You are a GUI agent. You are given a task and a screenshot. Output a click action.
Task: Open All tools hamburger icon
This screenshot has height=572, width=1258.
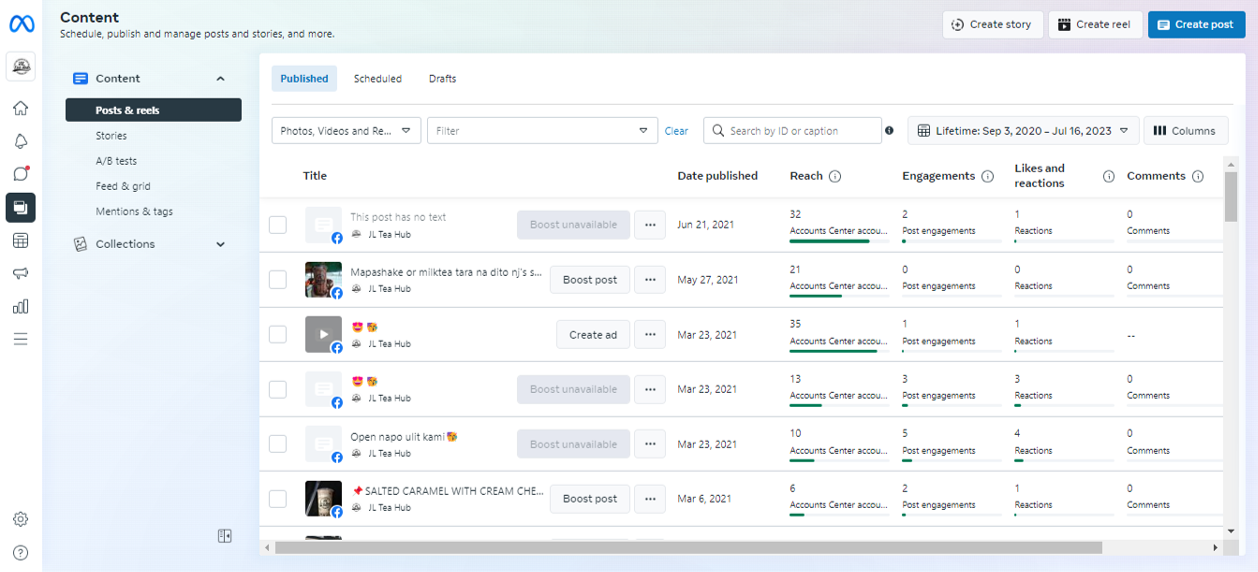click(x=21, y=339)
